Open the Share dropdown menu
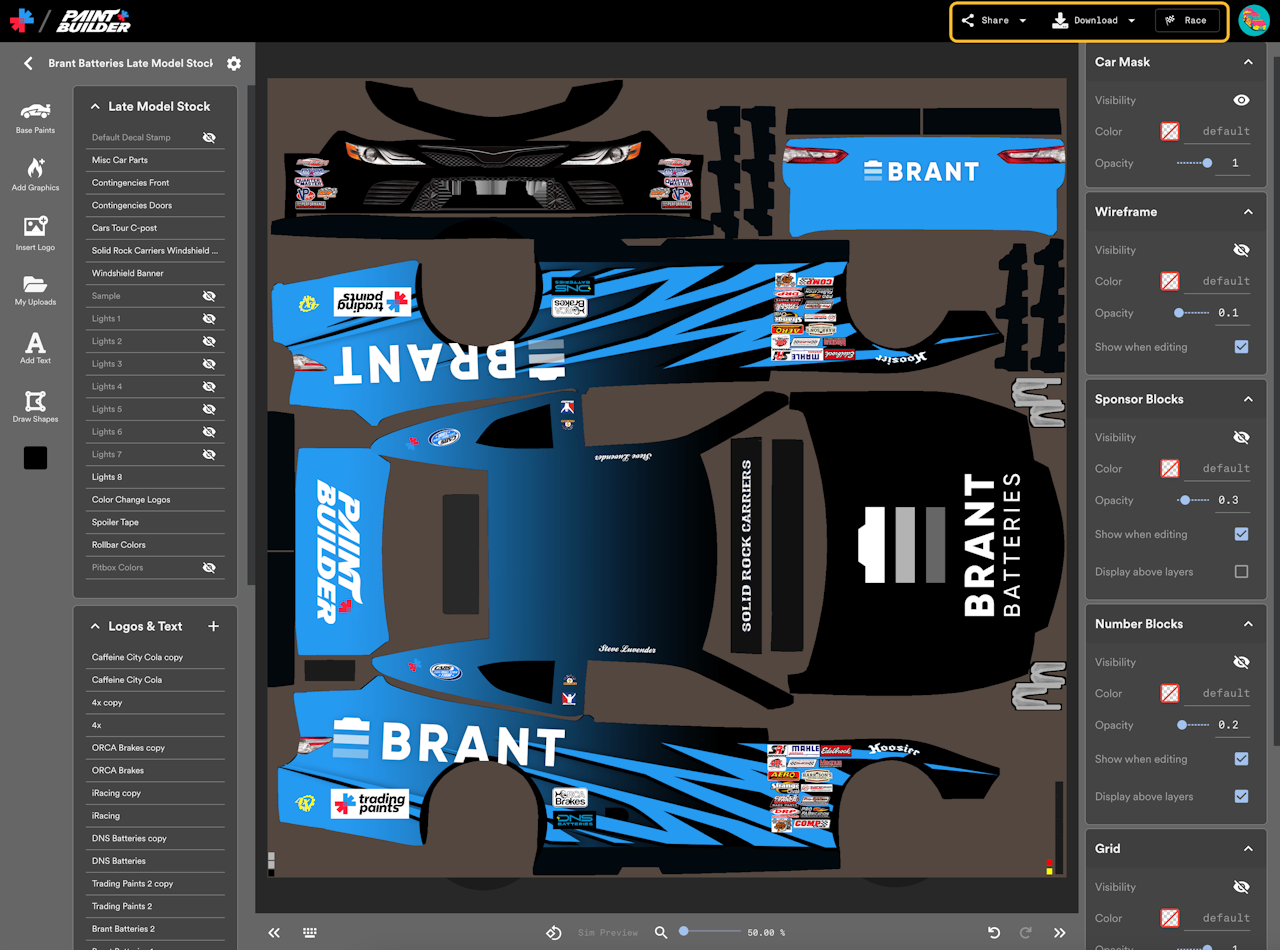Image resolution: width=1280 pixels, height=950 pixels. tap(994, 20)
